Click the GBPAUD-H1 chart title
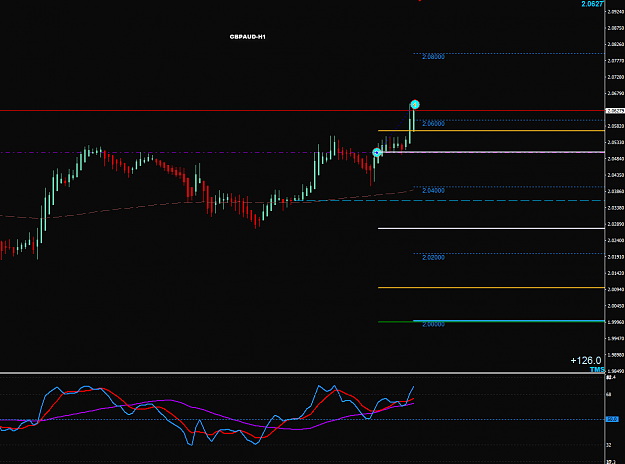The width and height of the screenshot is (625, 464). pyautogui.click(x=248, y=37)
